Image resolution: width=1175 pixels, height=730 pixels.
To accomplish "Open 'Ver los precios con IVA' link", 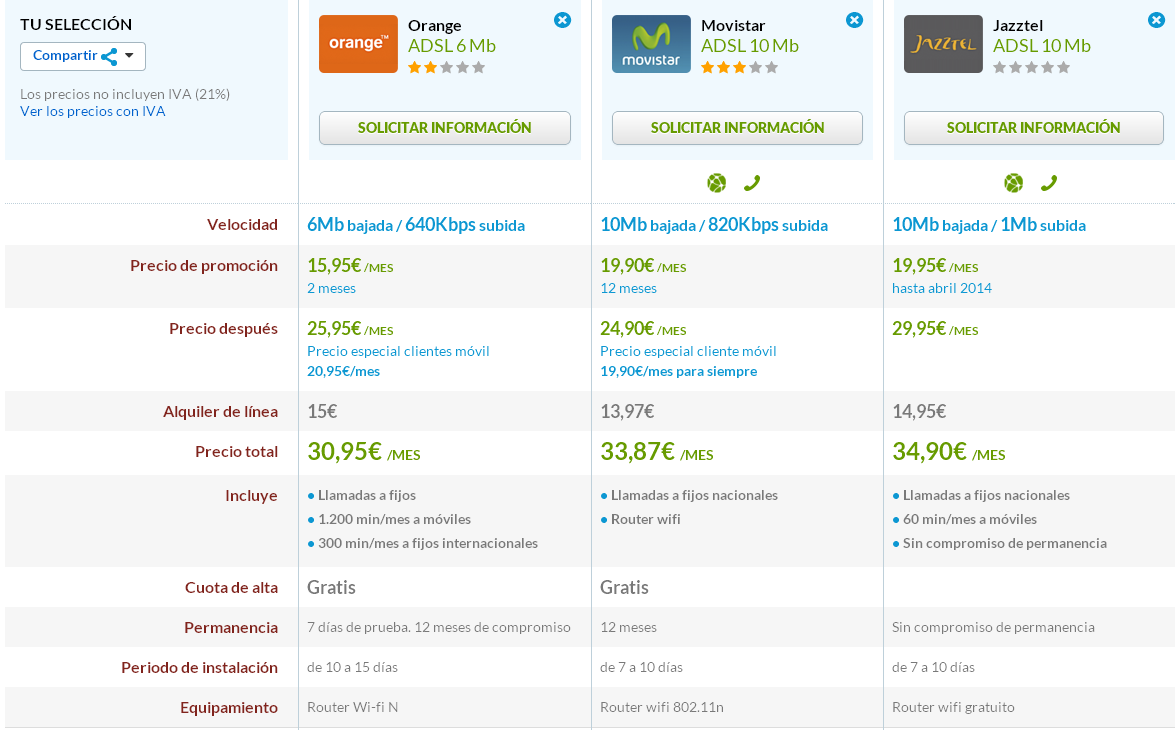I will pos(92,112).
